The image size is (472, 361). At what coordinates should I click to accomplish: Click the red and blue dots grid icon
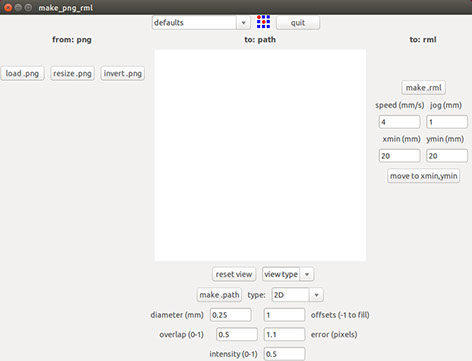coord(263,22)
